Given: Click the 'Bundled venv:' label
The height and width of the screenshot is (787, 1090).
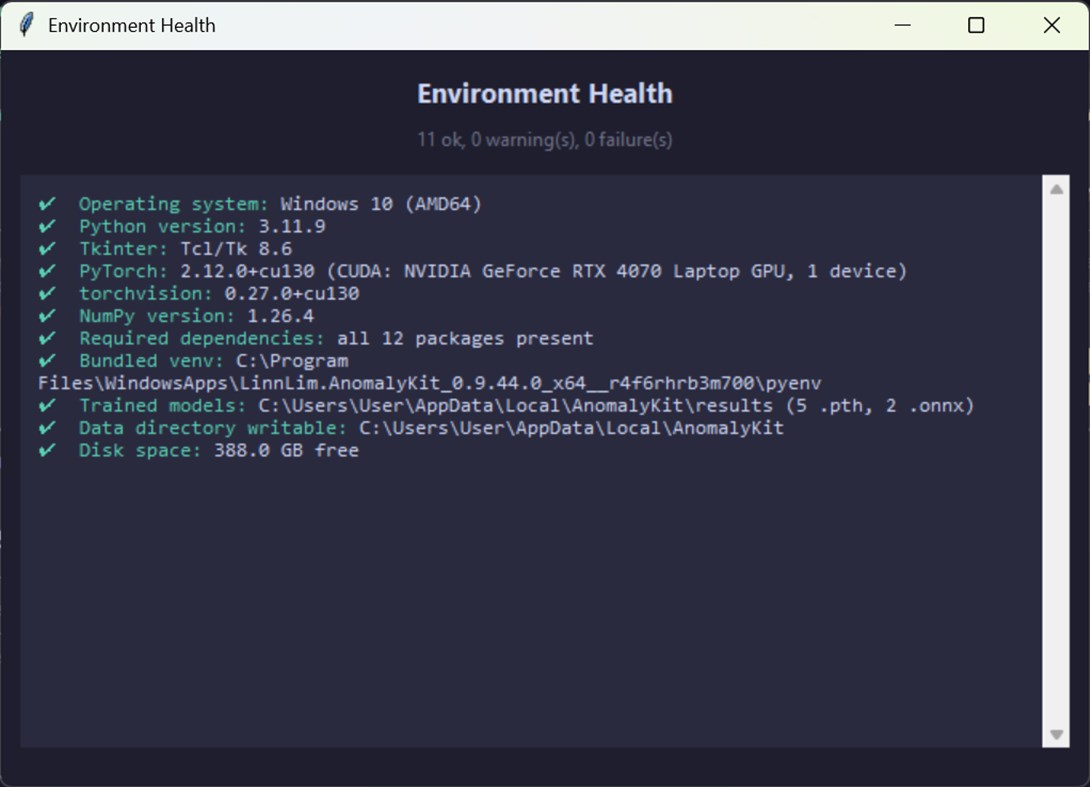Looking at the screenshot, I should point(151,360).
